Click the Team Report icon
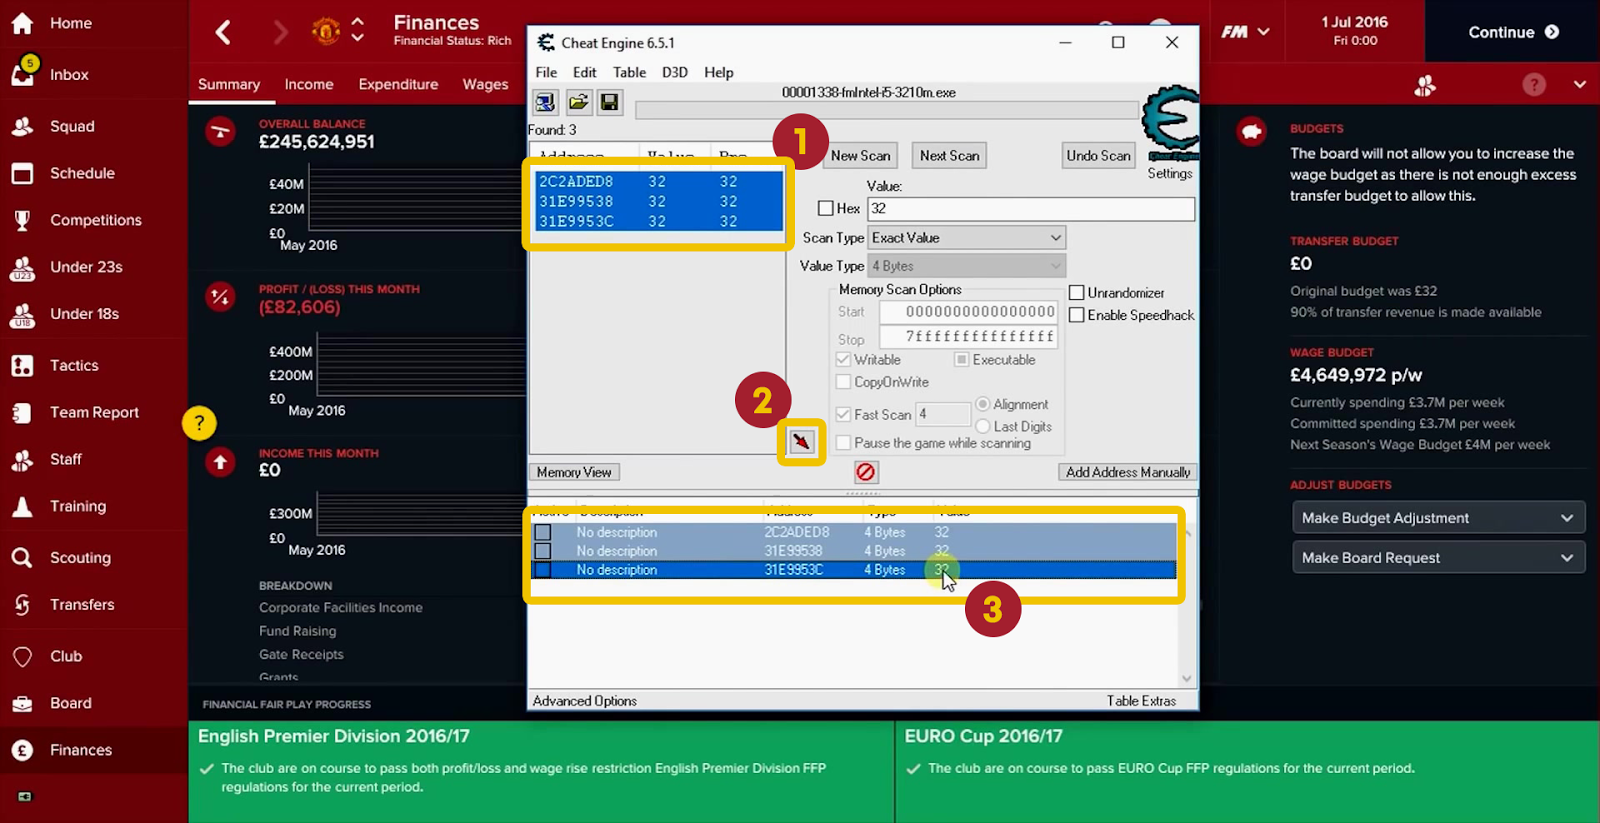Screen dimensions: 1600x823 pyautogui.click(x=22, y=412)
